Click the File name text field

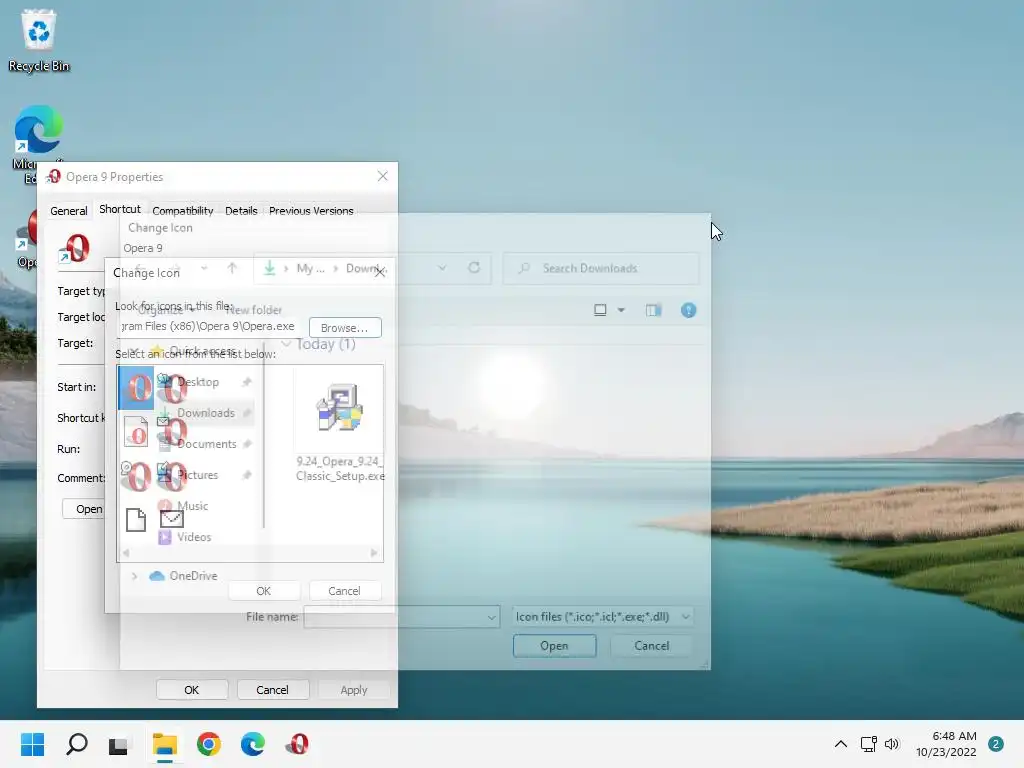[395, 616]
